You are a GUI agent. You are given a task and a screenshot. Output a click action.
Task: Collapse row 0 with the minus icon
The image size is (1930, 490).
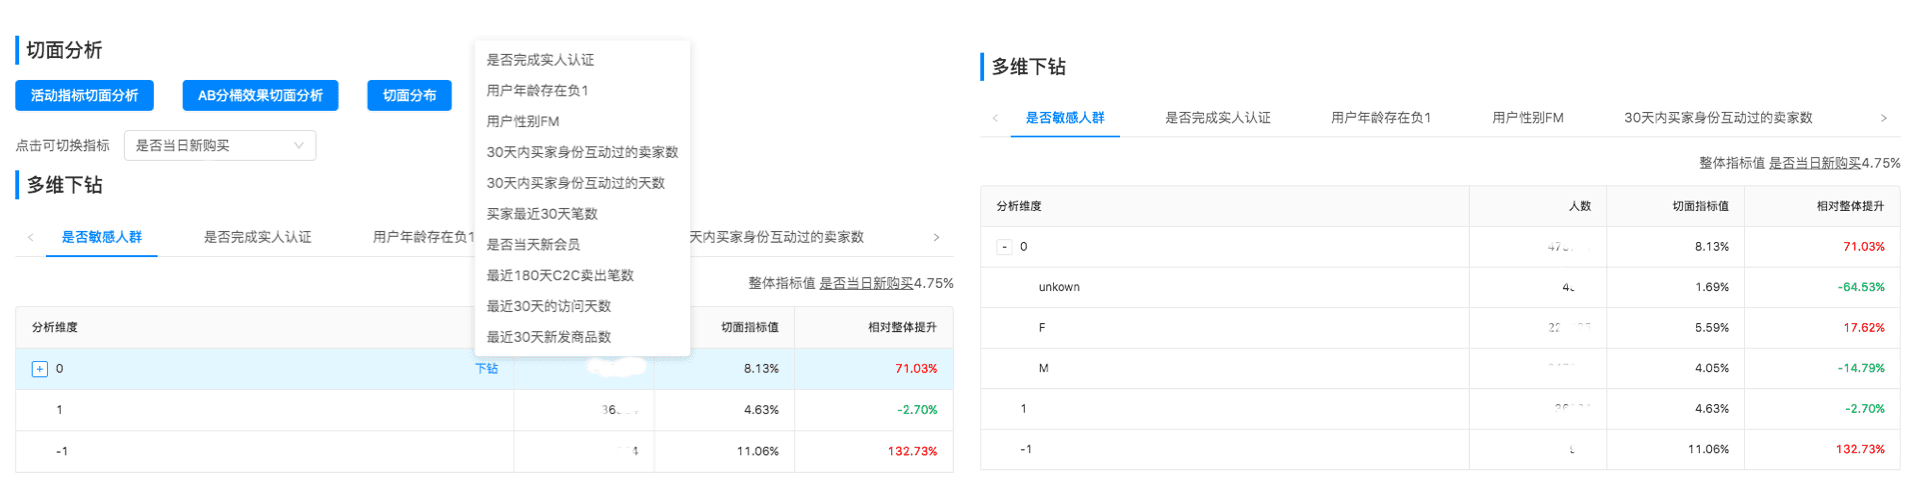[x=1004, y=247]
